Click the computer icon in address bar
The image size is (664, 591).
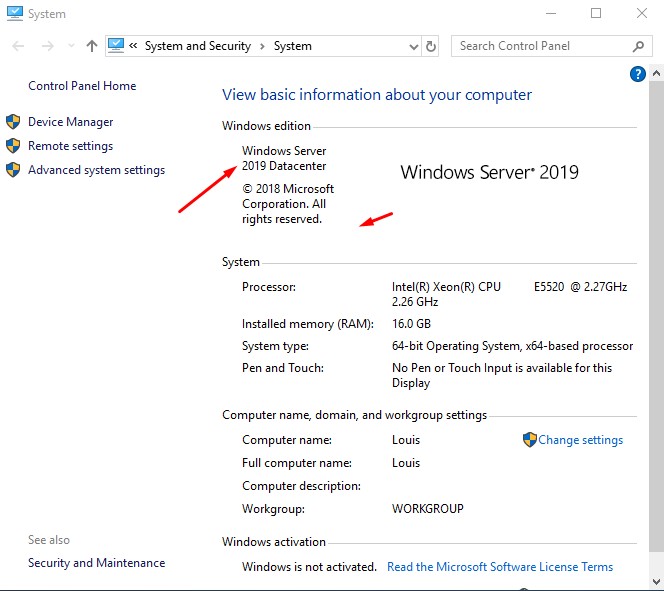116,46
